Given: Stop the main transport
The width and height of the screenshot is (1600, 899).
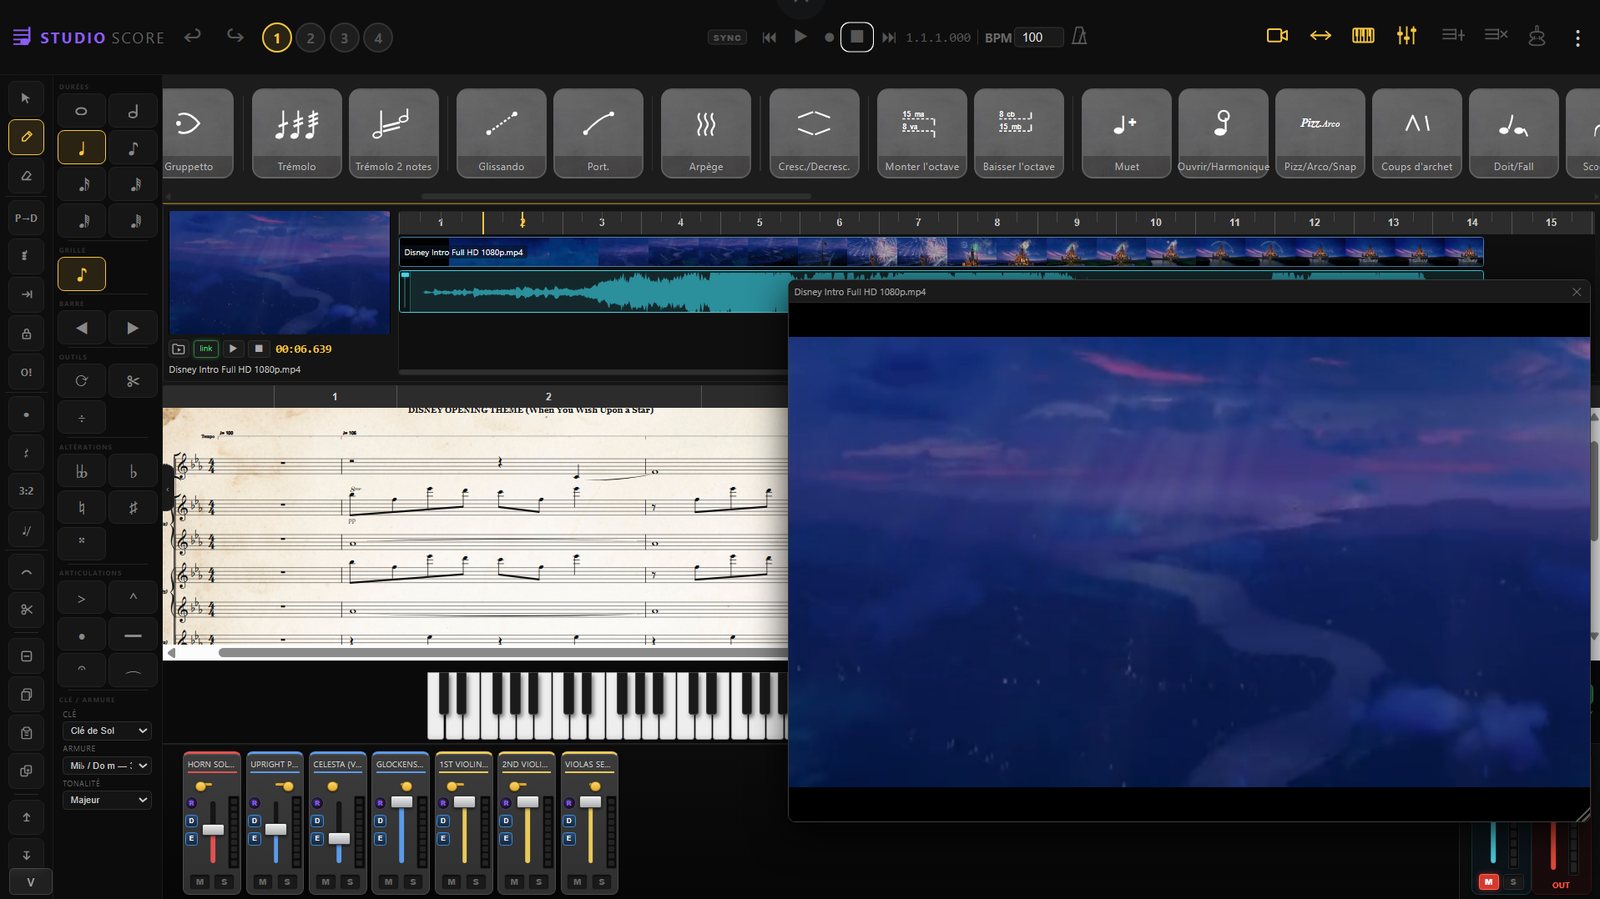Looking at the screenshot, I should pos(856,37).
